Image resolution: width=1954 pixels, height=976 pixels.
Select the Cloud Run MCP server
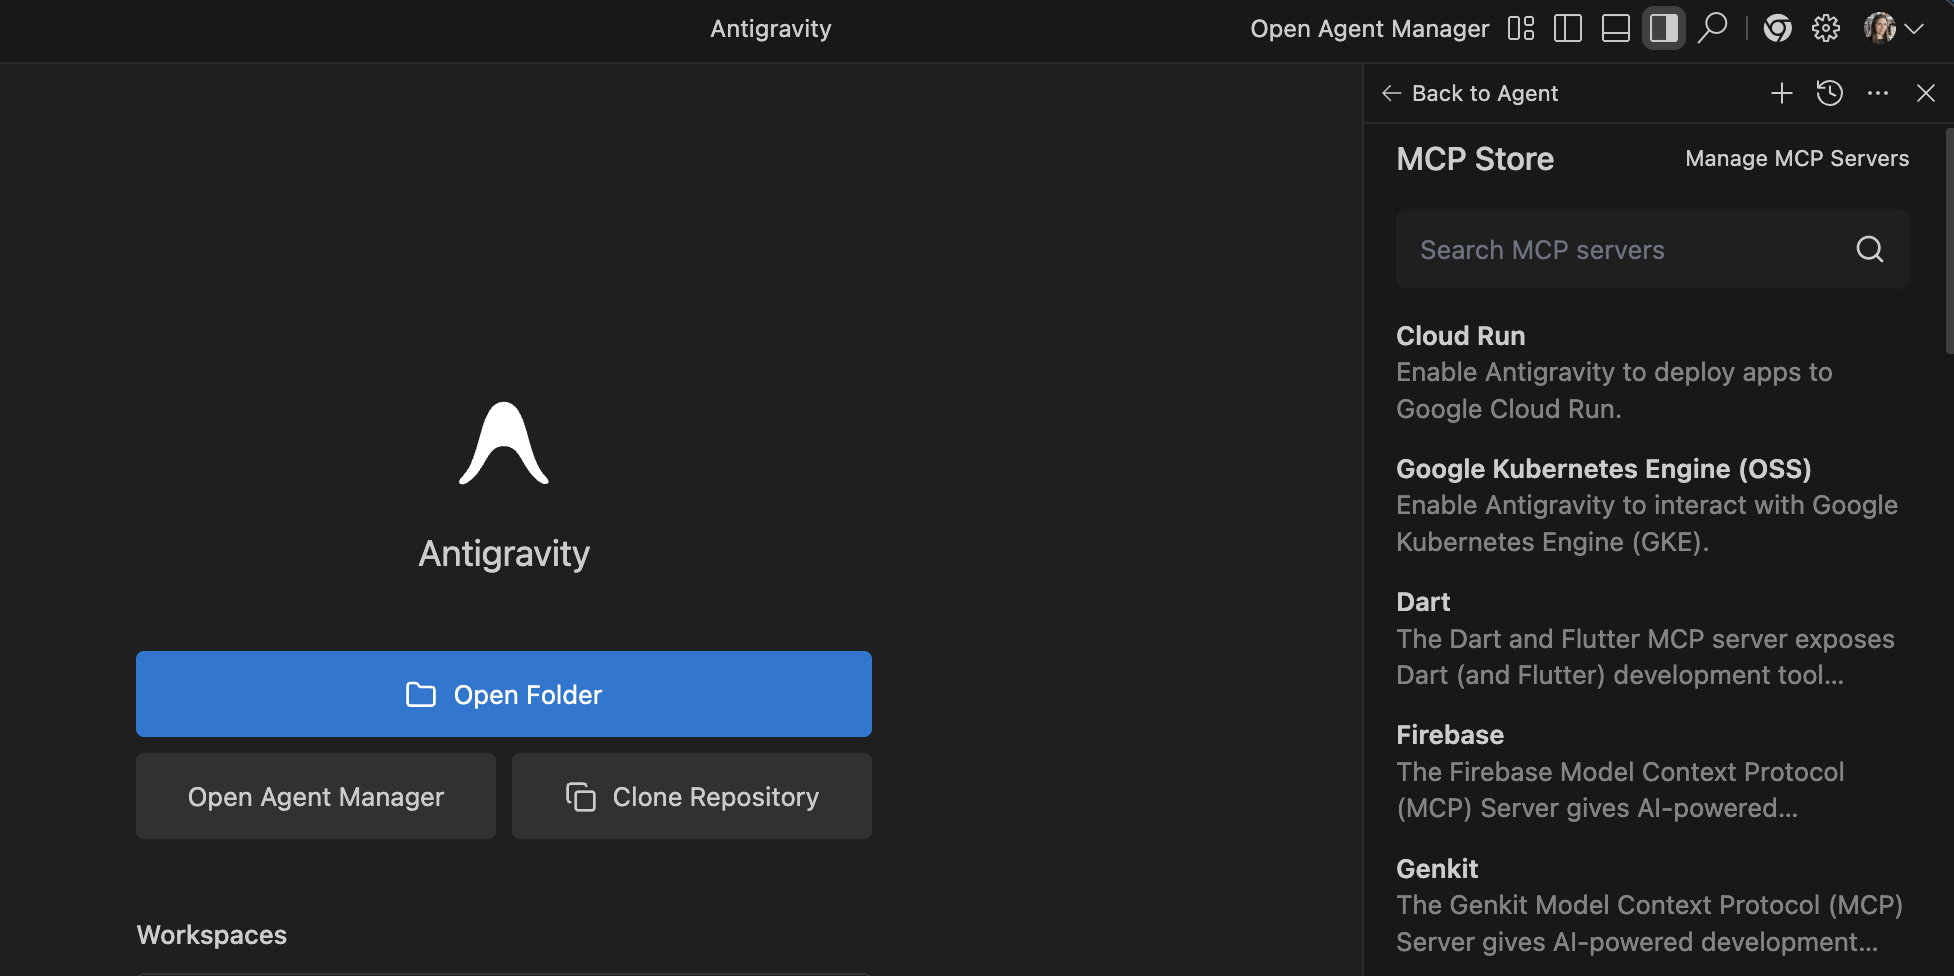click(1653, 372)
